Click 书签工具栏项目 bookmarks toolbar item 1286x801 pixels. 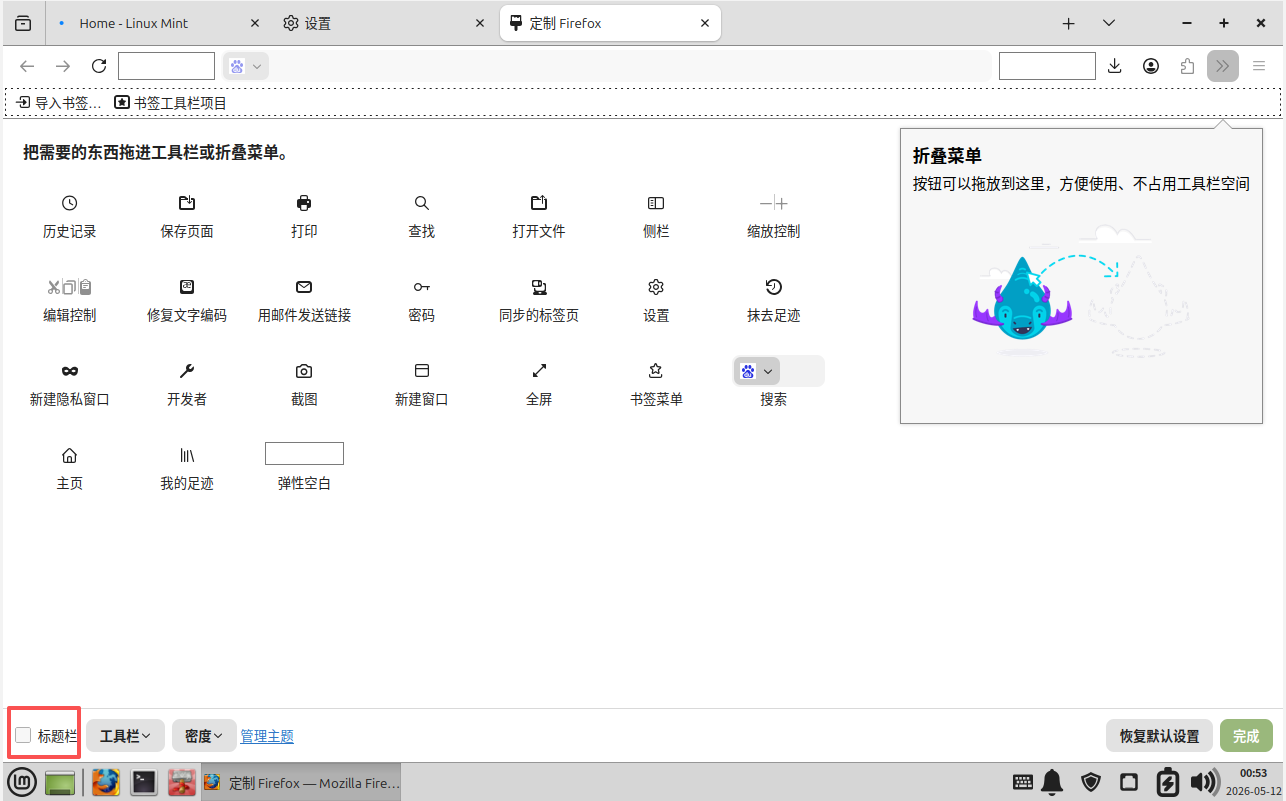tap(171, 103)
